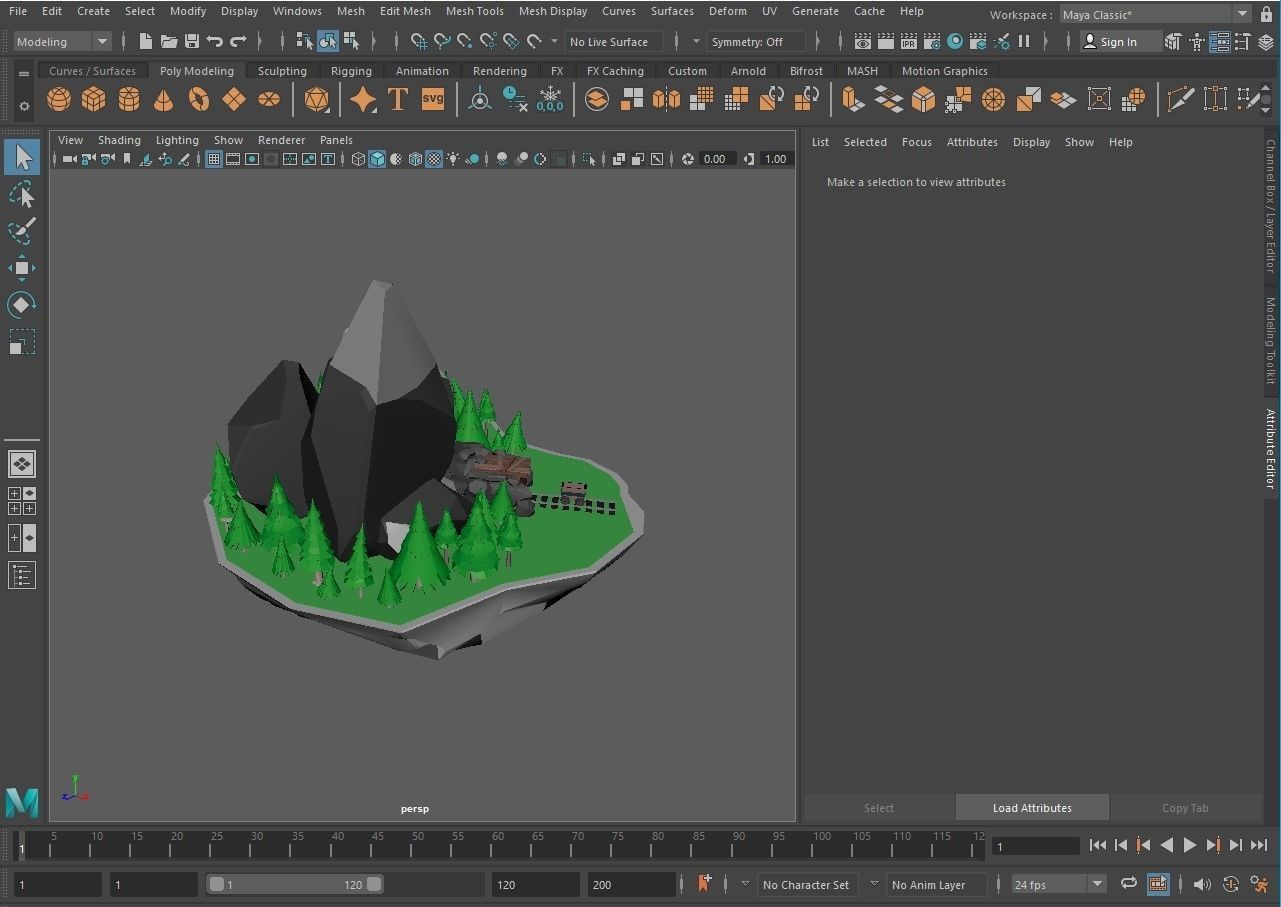Open the Attribute Editor Focus menu

coord(916,142)
